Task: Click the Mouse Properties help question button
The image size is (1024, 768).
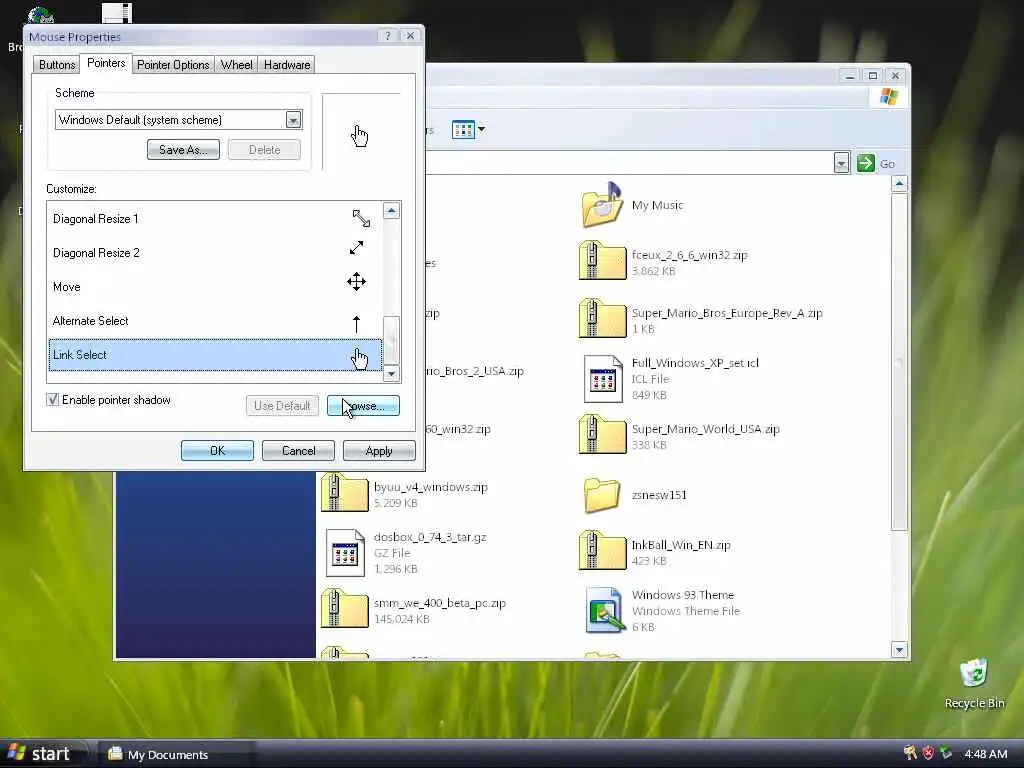Action: tap(388, 36)
